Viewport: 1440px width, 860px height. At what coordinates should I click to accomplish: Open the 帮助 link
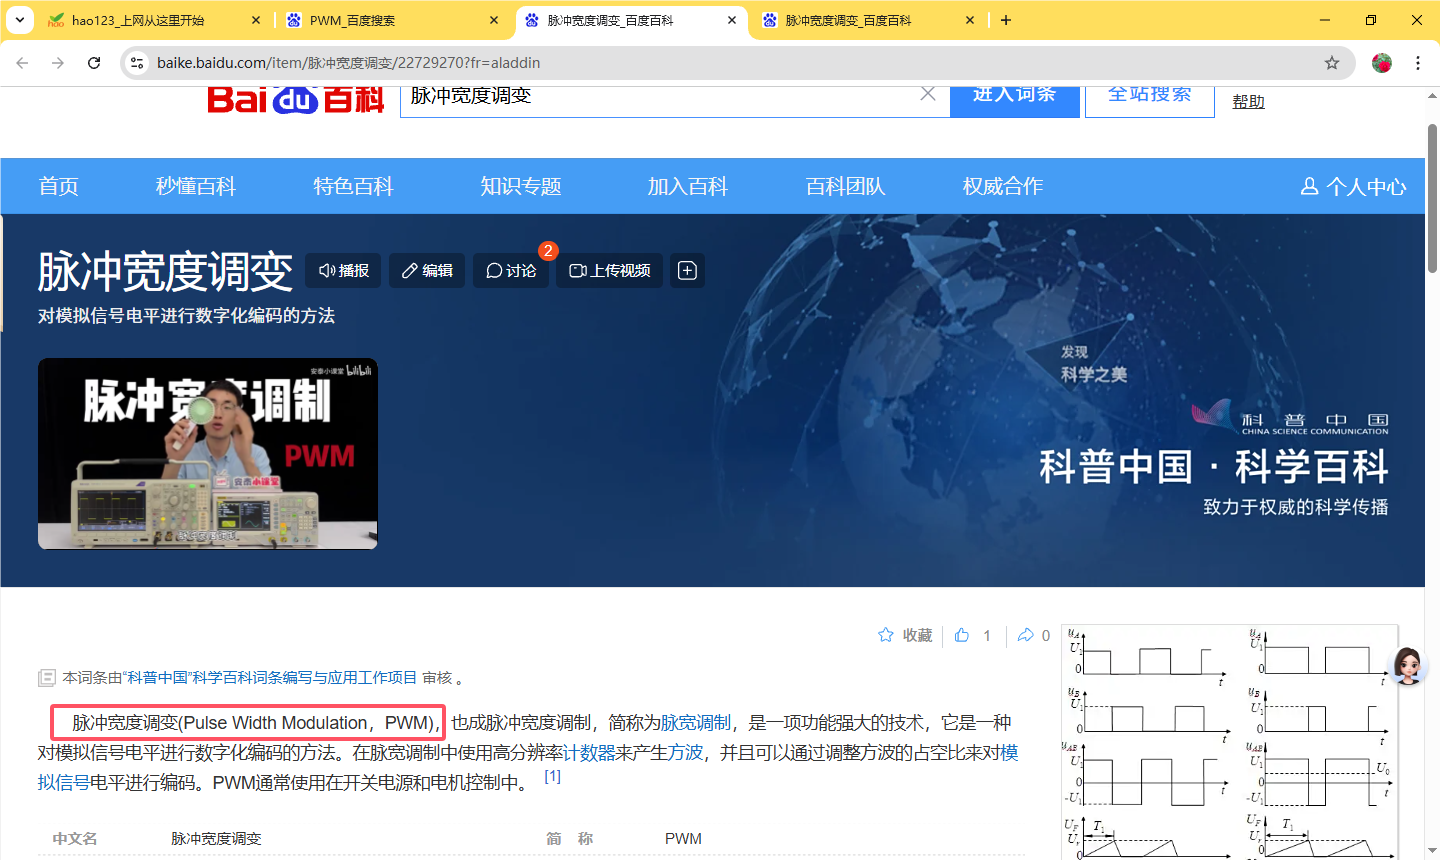click(1249, 101)
